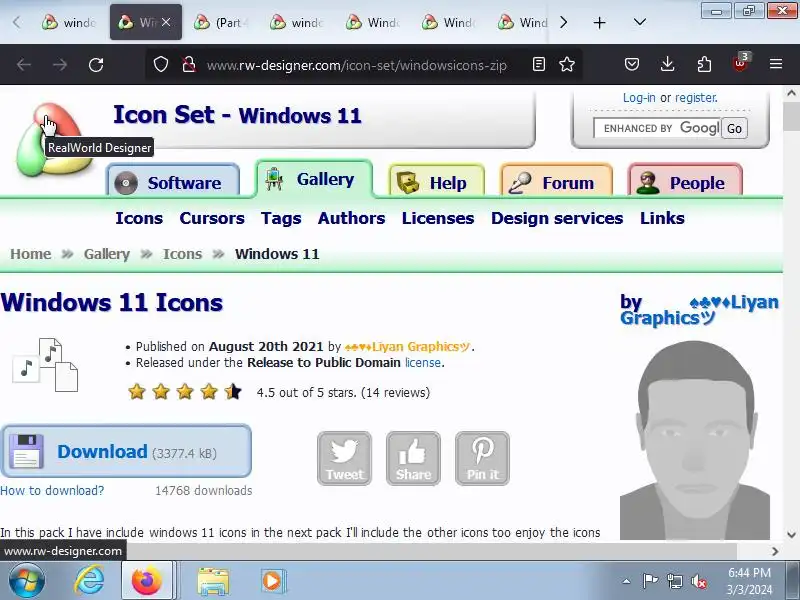Open Windows Media Player taskbar icon

tap(272, 581)
